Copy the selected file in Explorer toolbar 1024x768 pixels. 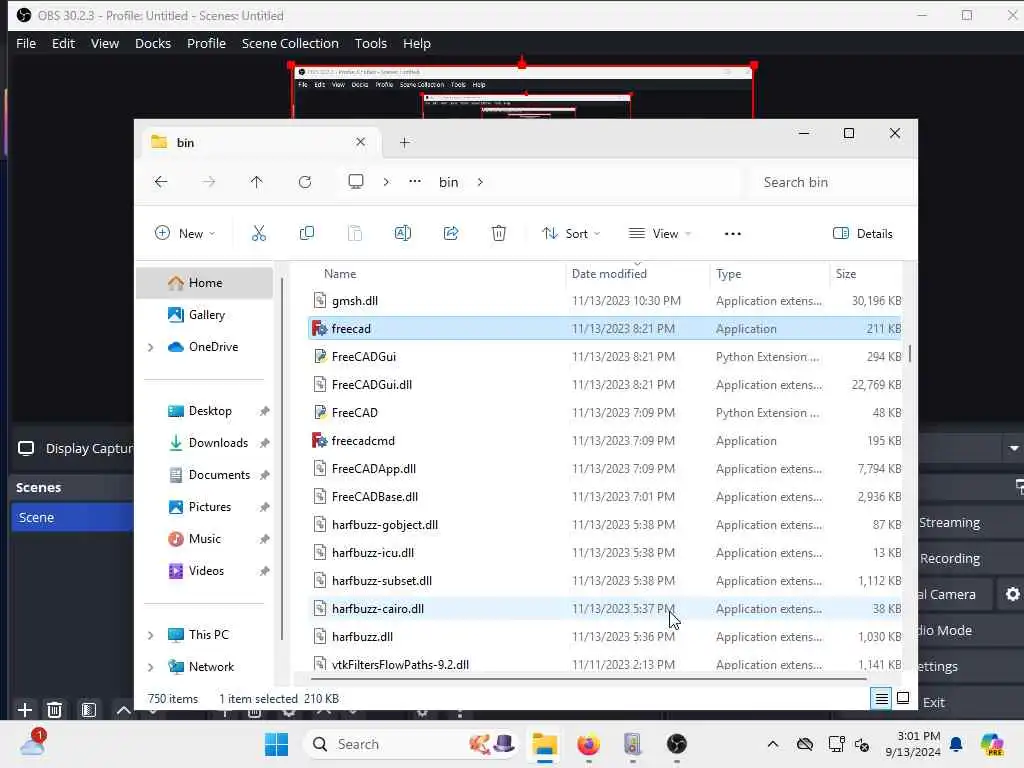306,233
